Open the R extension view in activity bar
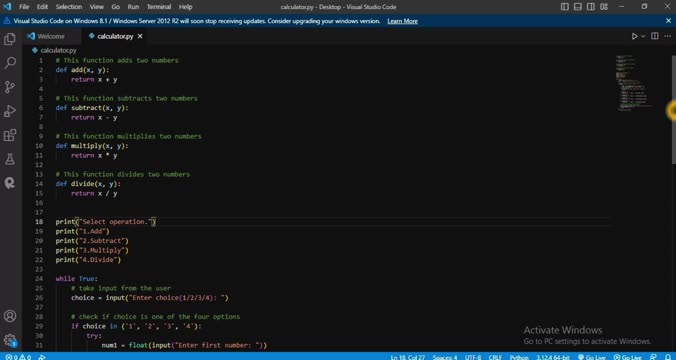The height and width of the screenshot is (360, 676). (9, 183)
